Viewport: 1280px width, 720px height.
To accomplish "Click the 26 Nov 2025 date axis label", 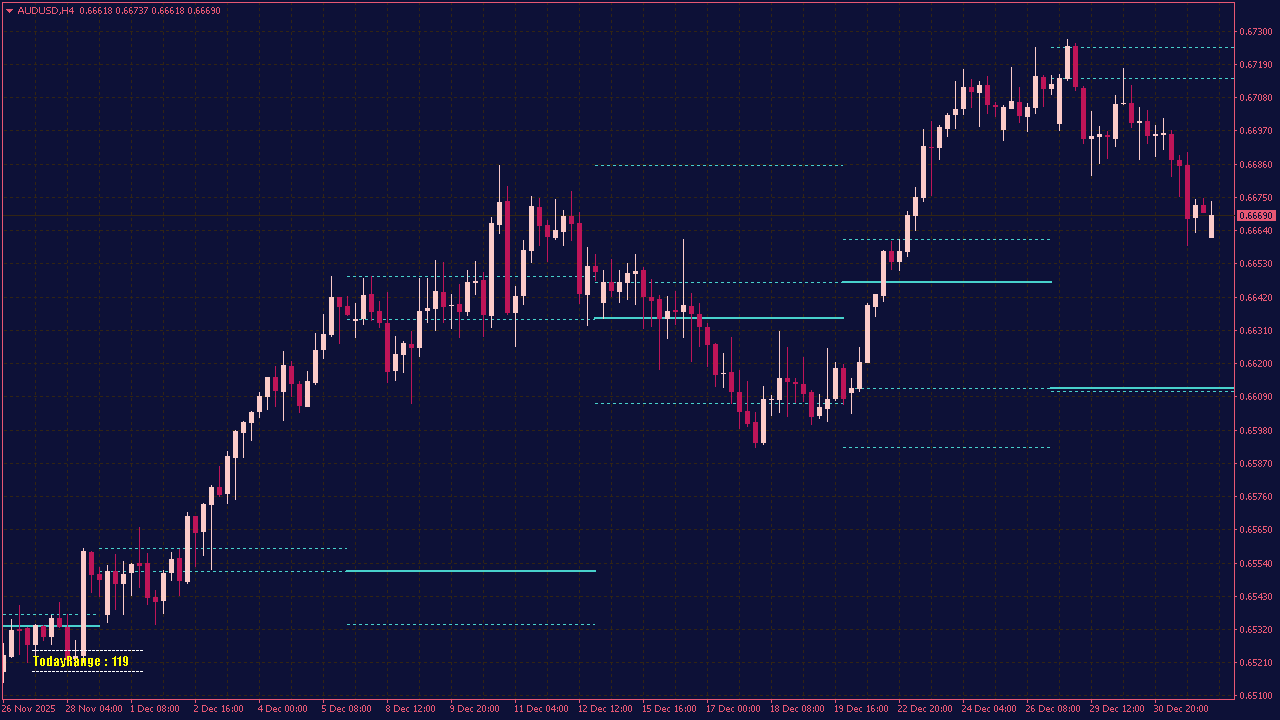I will click(x=28, y=708).
